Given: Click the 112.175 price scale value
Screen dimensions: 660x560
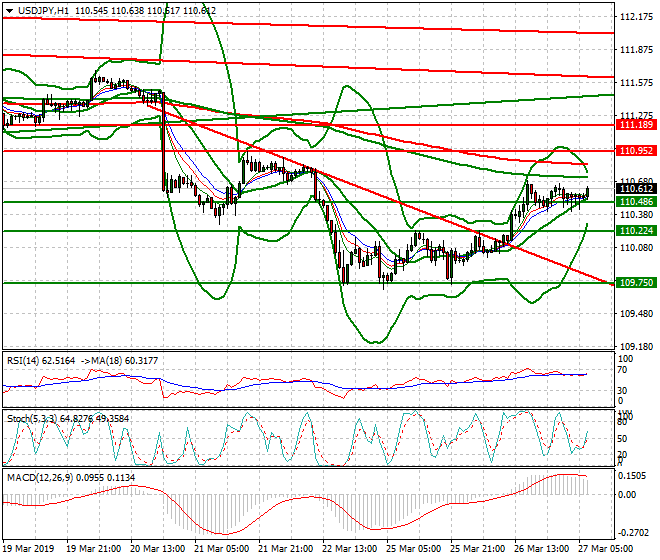Looking at the screenshot, I should click(636, 17).
